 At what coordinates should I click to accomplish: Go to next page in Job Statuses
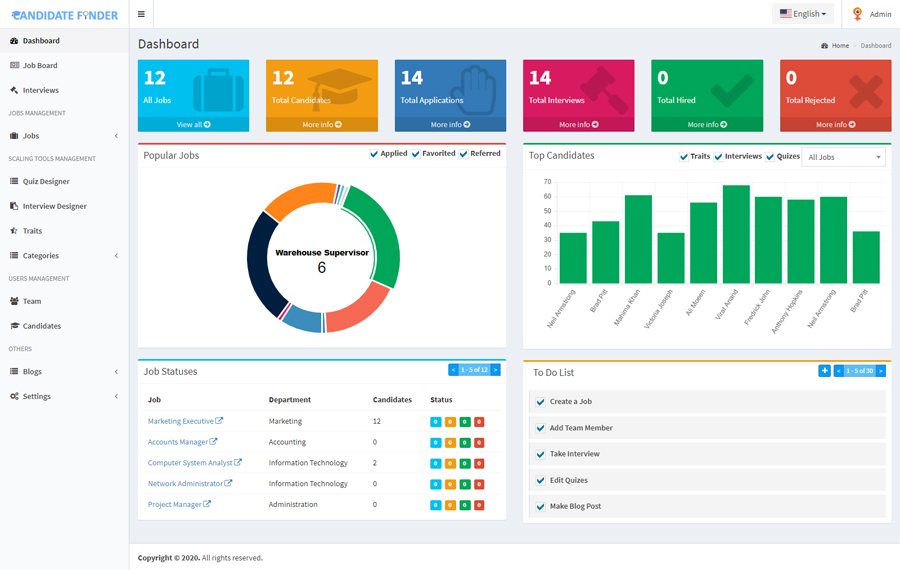point(495,370)
